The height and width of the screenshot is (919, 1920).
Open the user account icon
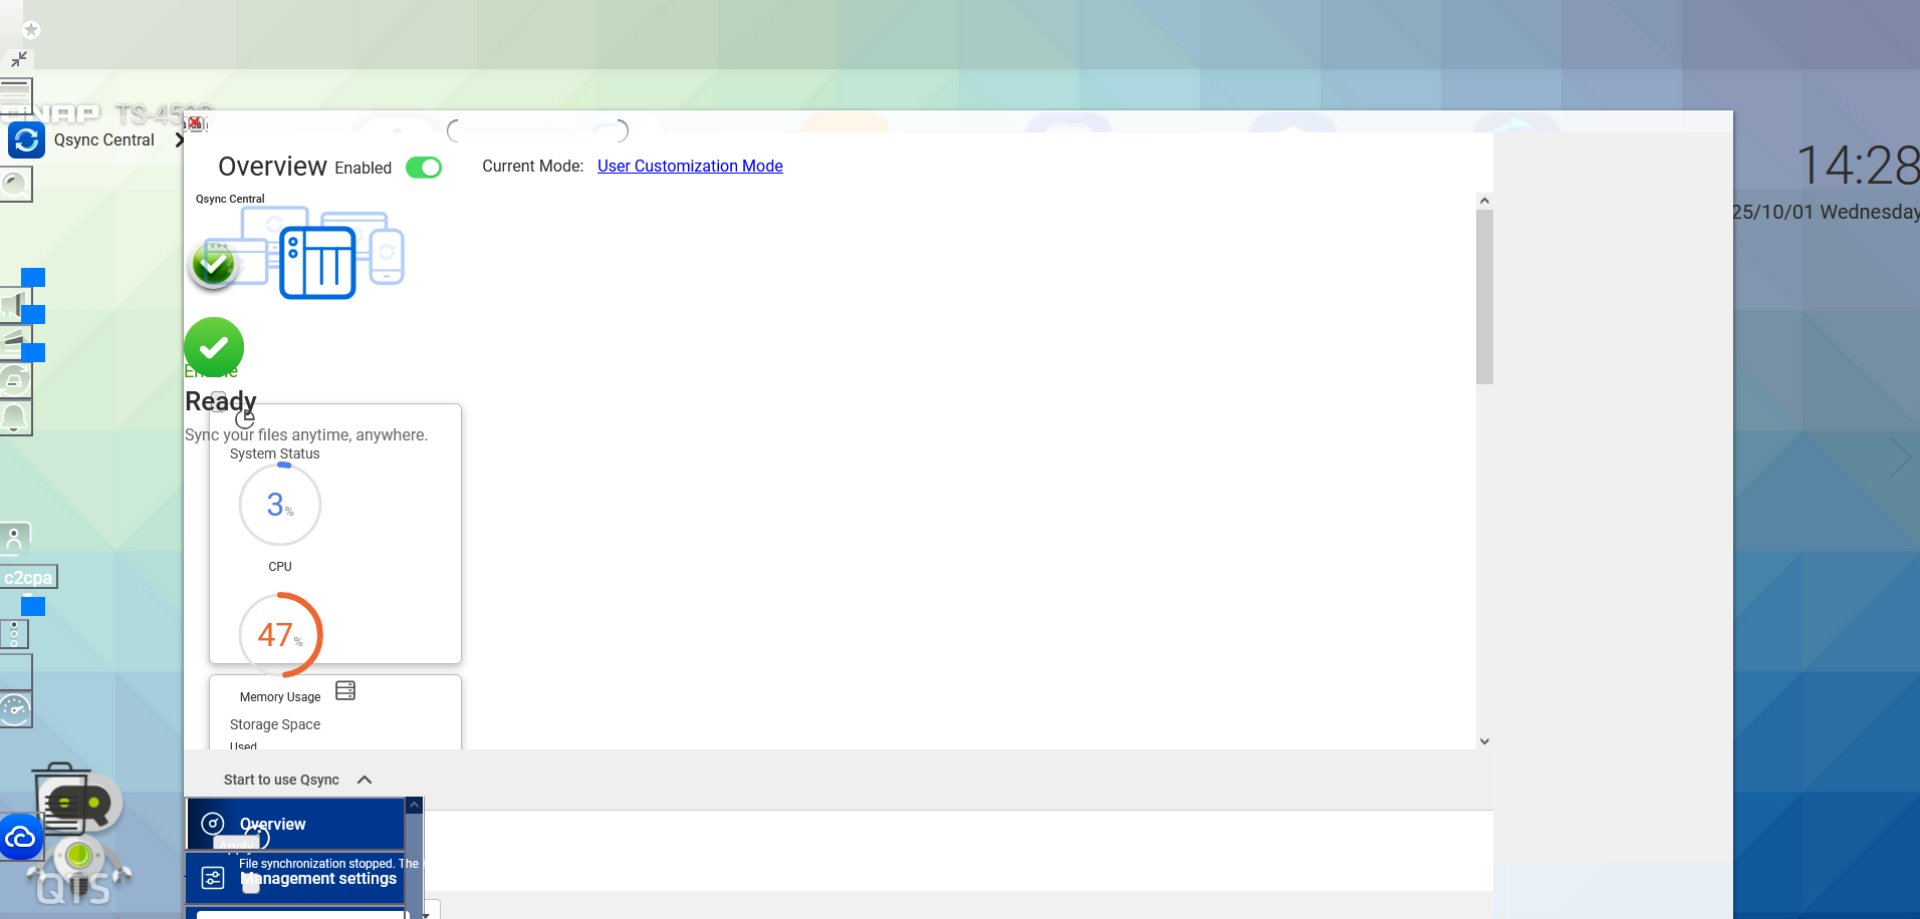tap(15, 539)
